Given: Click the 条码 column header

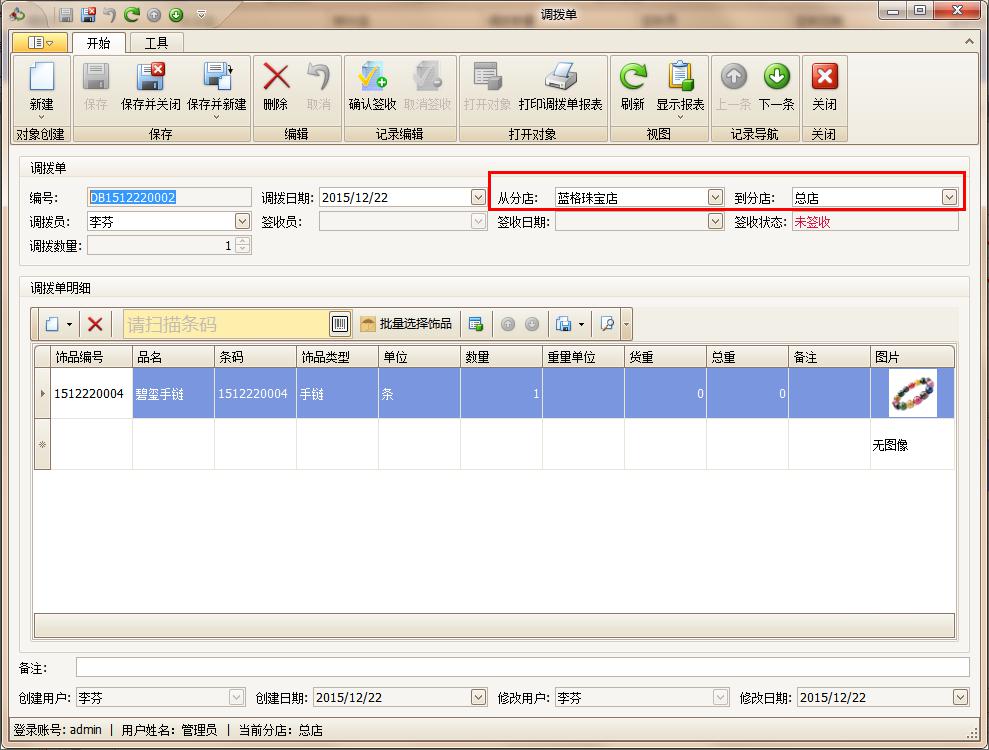Looking at the screenshot, I should [x=255, y=357].
